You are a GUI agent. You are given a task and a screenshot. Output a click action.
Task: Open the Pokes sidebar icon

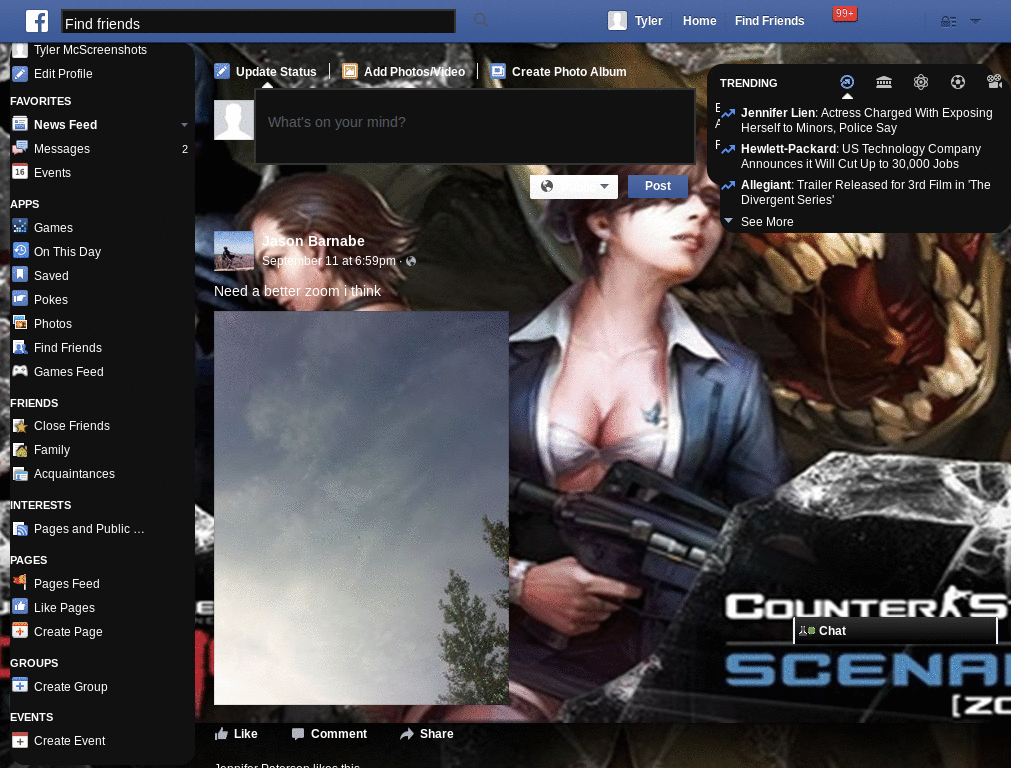pyautogui.click(x=20, y=299)
